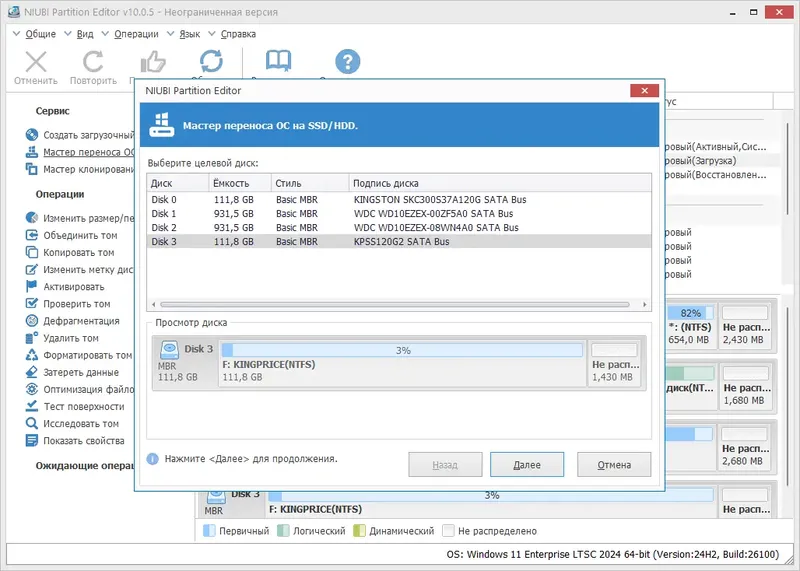Click Изменить размер/переместить sidebar icon
The height and width of the screenshot is (571, 800).
[32, 218]
